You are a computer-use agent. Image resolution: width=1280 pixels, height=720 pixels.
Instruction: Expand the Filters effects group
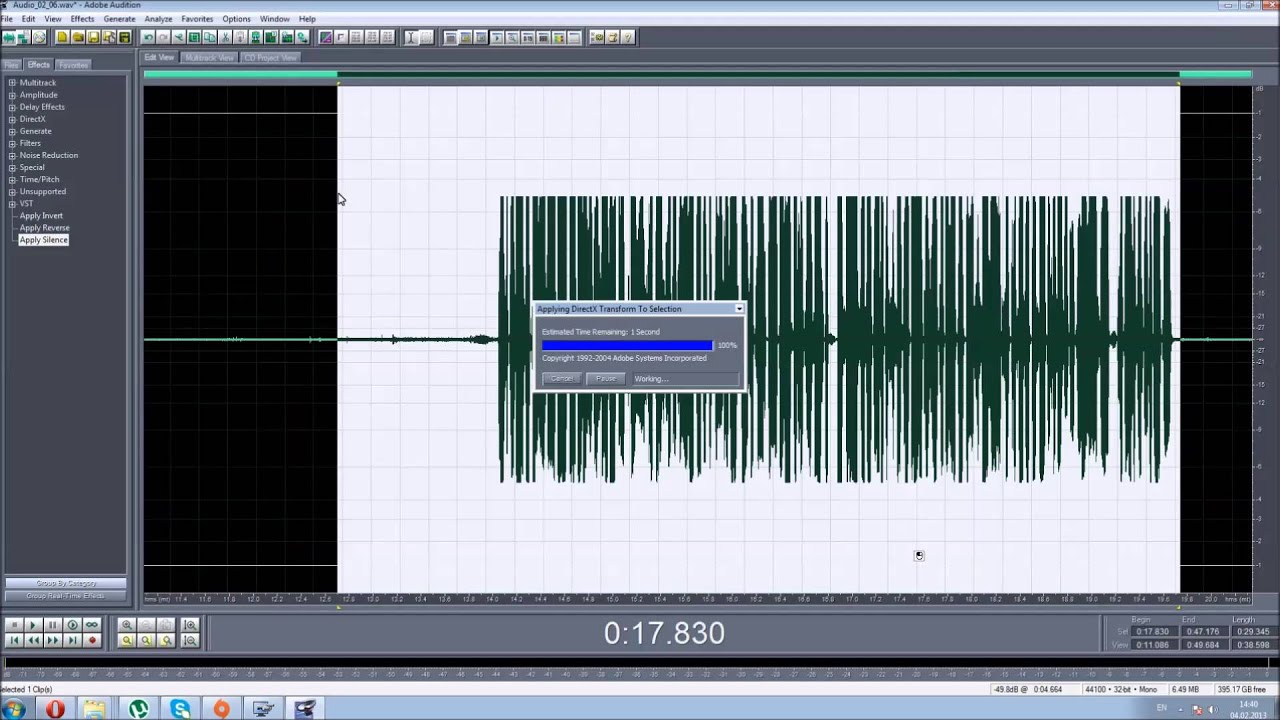coord(12,143)
